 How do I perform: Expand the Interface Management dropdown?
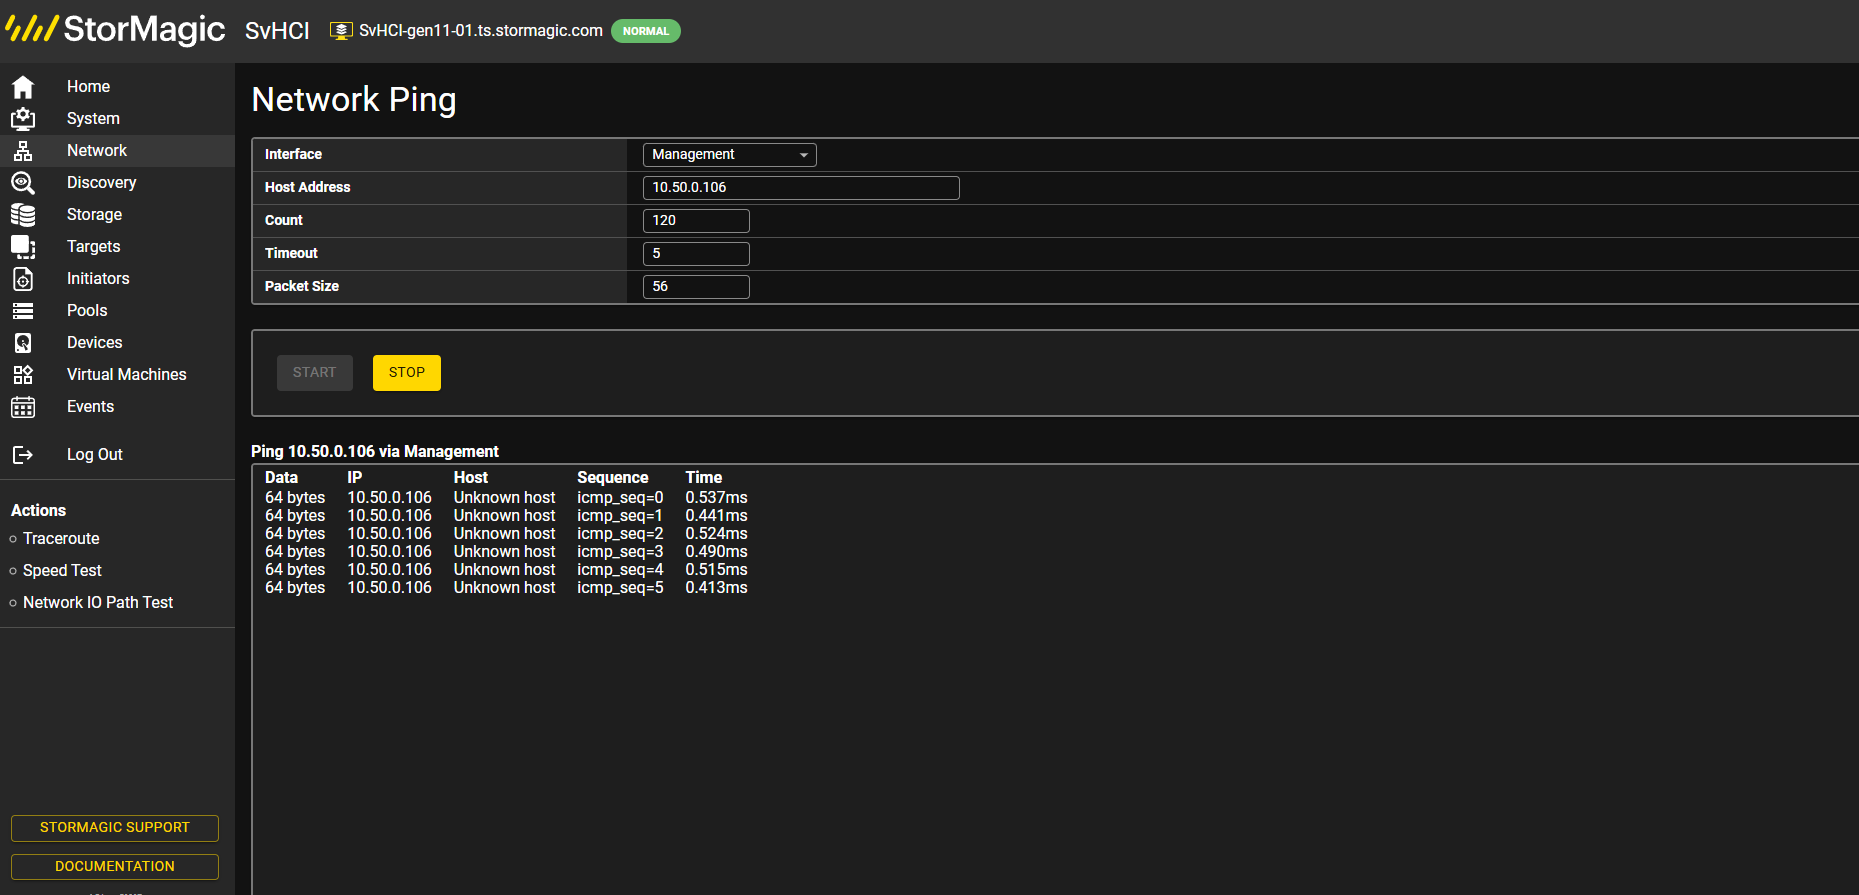(x=729, y=155)
